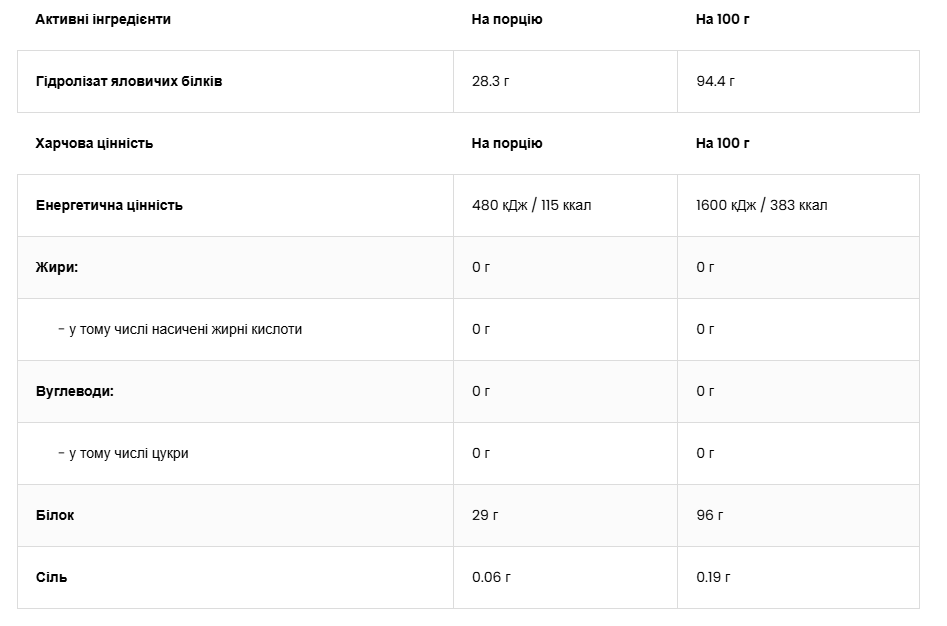This screenshot has width=947, height=626.
Task: Click the 94.4 г per-100g value
Action: click(x=716, y=81)
